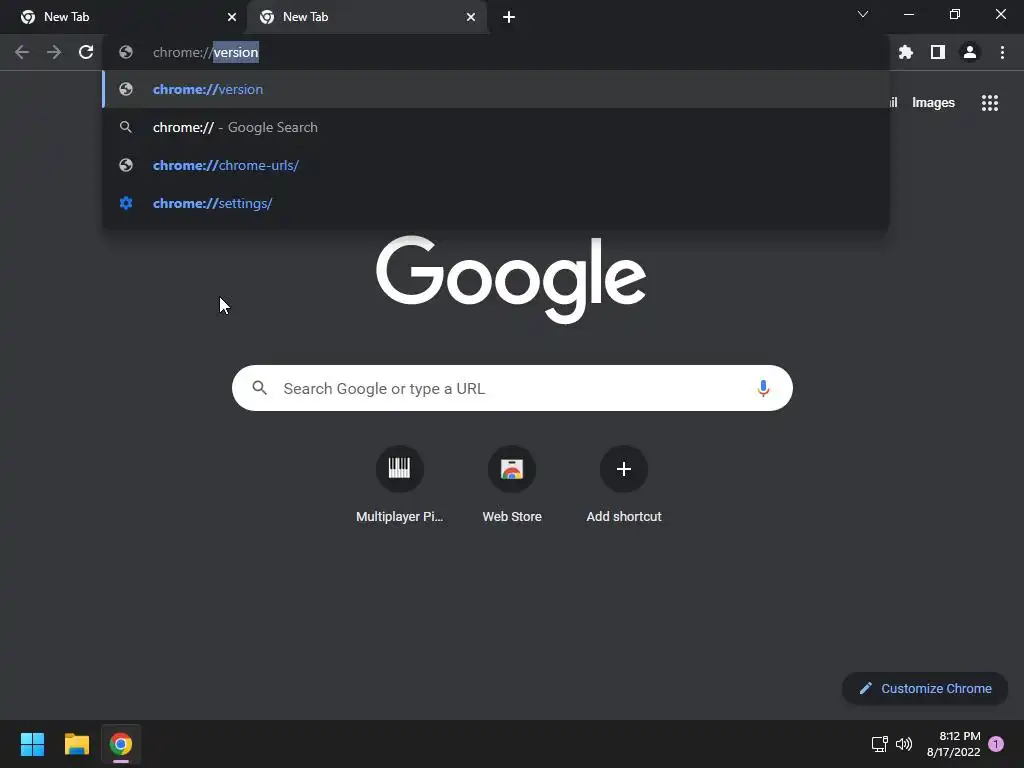Click the address bar with chrome://version
1024x768 pixels.
(496, 52)
